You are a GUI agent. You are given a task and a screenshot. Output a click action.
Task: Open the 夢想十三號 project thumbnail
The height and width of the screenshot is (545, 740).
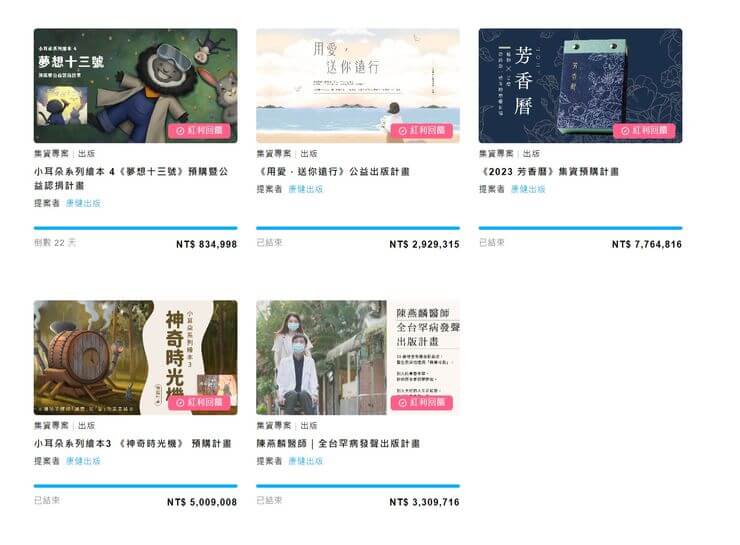(135, 86)
